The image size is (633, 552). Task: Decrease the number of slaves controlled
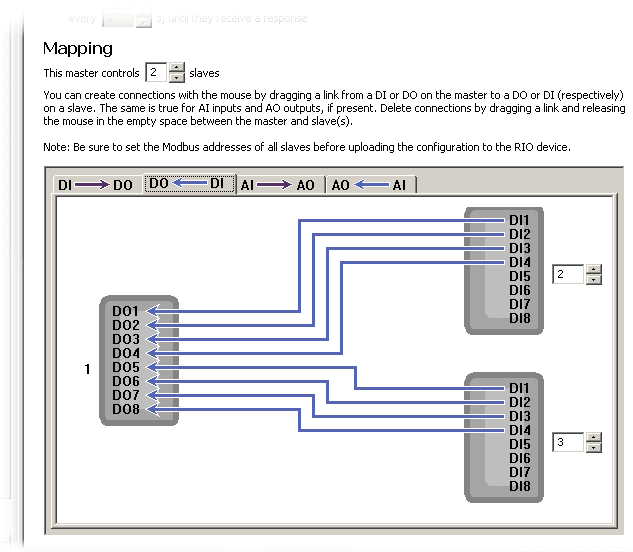pos(177,78)
